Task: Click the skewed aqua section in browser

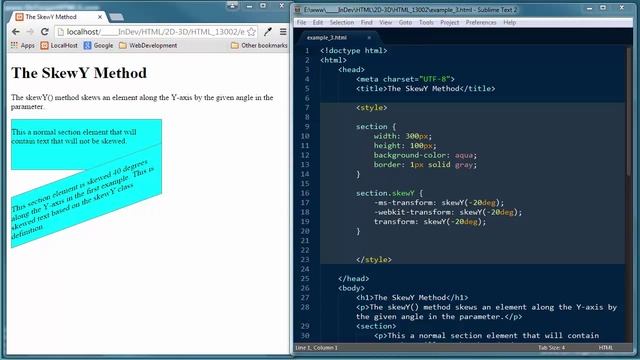Action: point(87,196)
